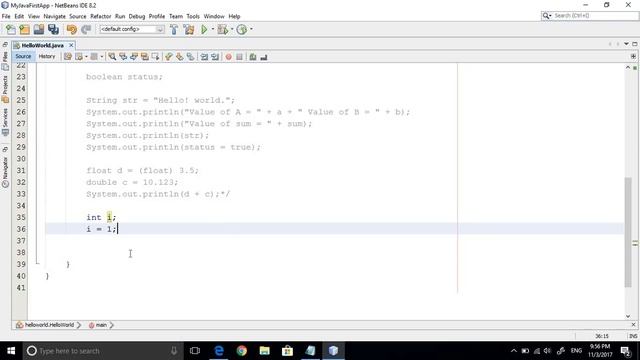Toggle Rectangular Selection mode

click(x=156, y=57)
